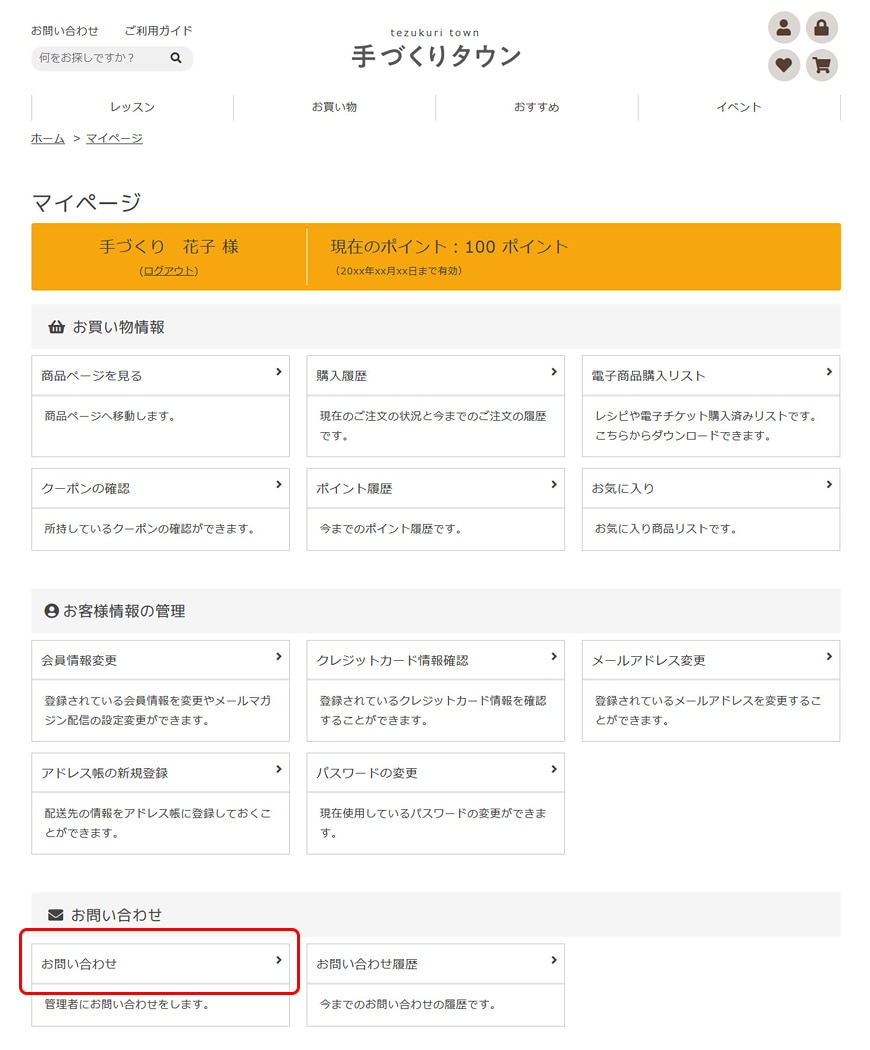This screenshot has width=870, height=1050.
Task: Open the shopping cart icon
Action: coord(822,66)
